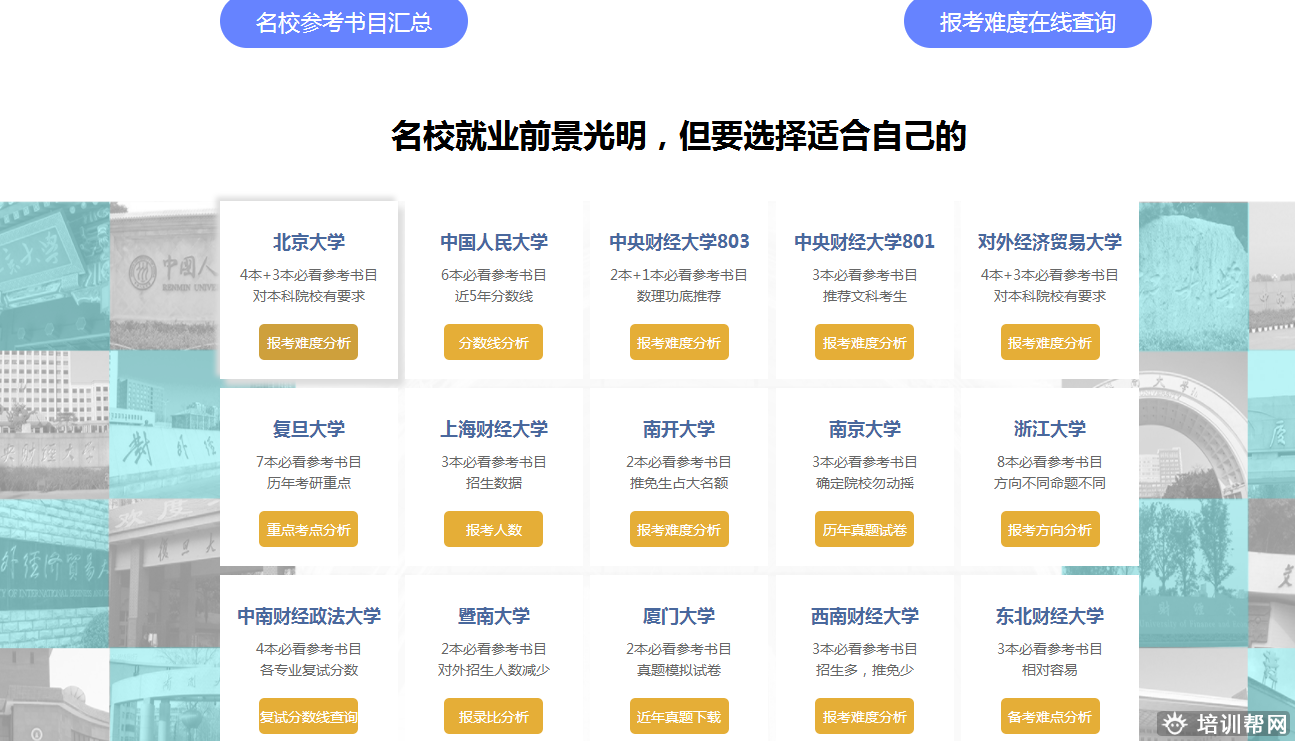This screenshot has height=741, width=1295.
Task: Click the 培训帮网 eye logo icon
Action: [1177, 724]
